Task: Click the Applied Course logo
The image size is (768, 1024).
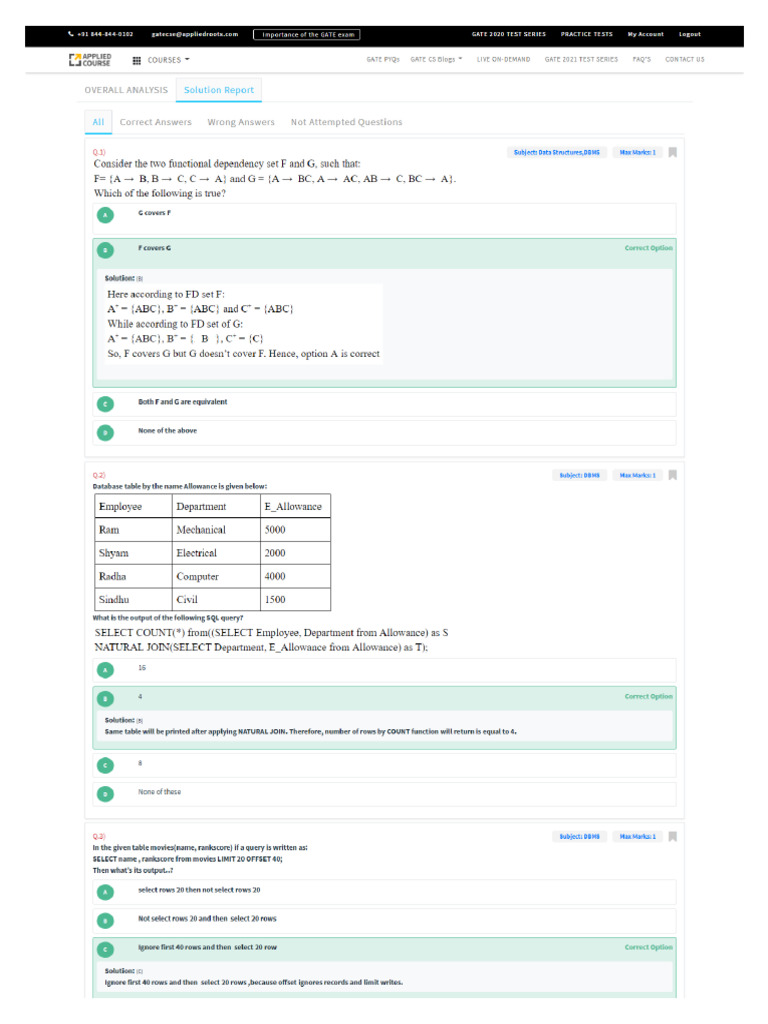Action: [x=90, y=60]
